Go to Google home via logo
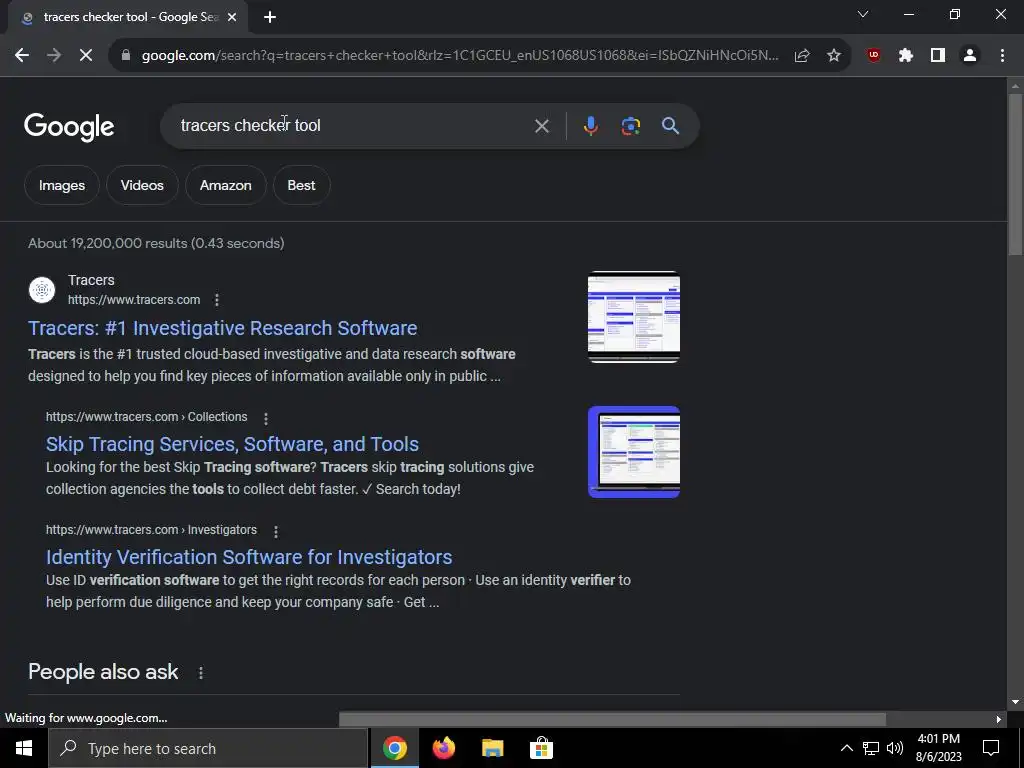This screenshot has height=768, width=1024. pyautogui.click(x=69, y=127)
